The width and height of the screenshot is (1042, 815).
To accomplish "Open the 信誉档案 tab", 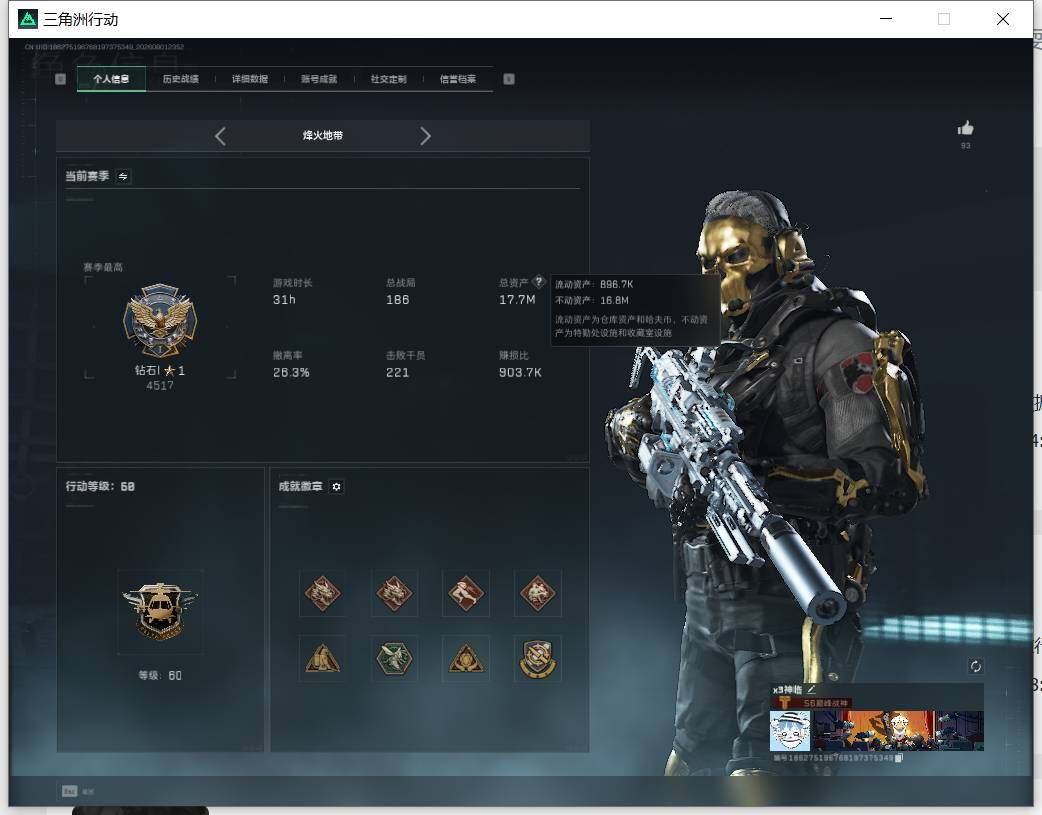I will pos(458,79).
